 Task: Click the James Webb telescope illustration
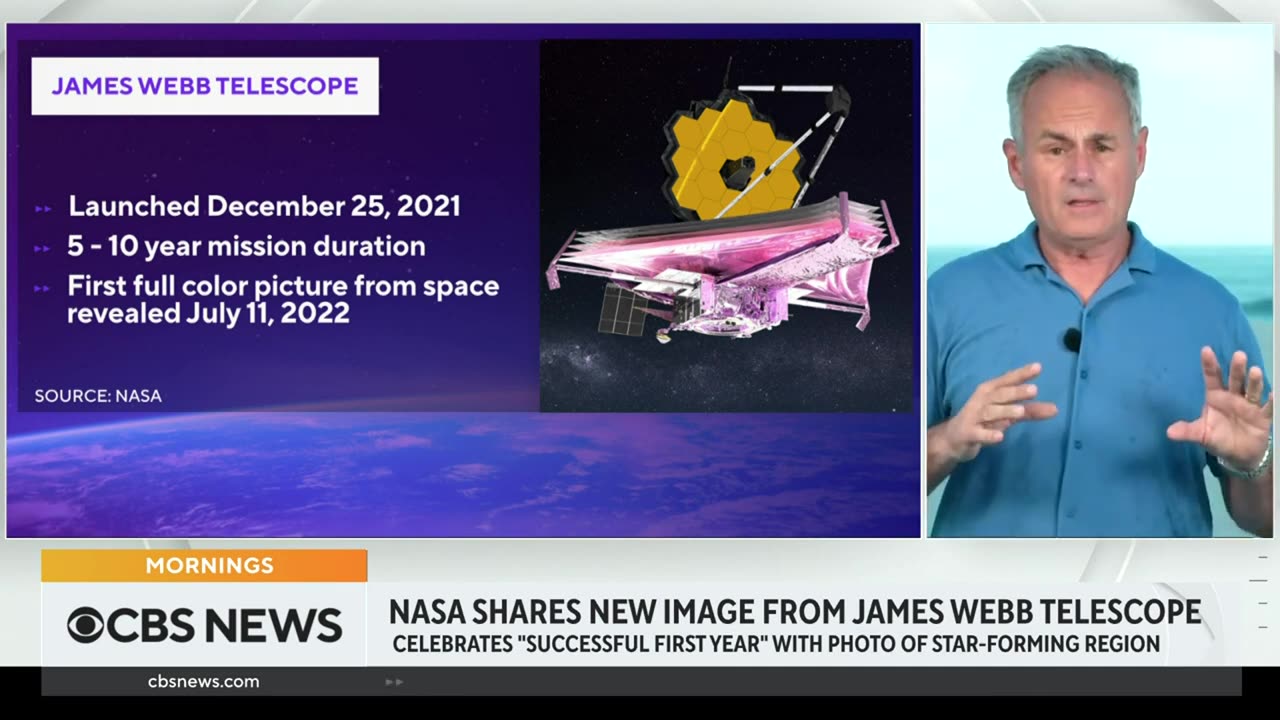(x=726, y=225)
